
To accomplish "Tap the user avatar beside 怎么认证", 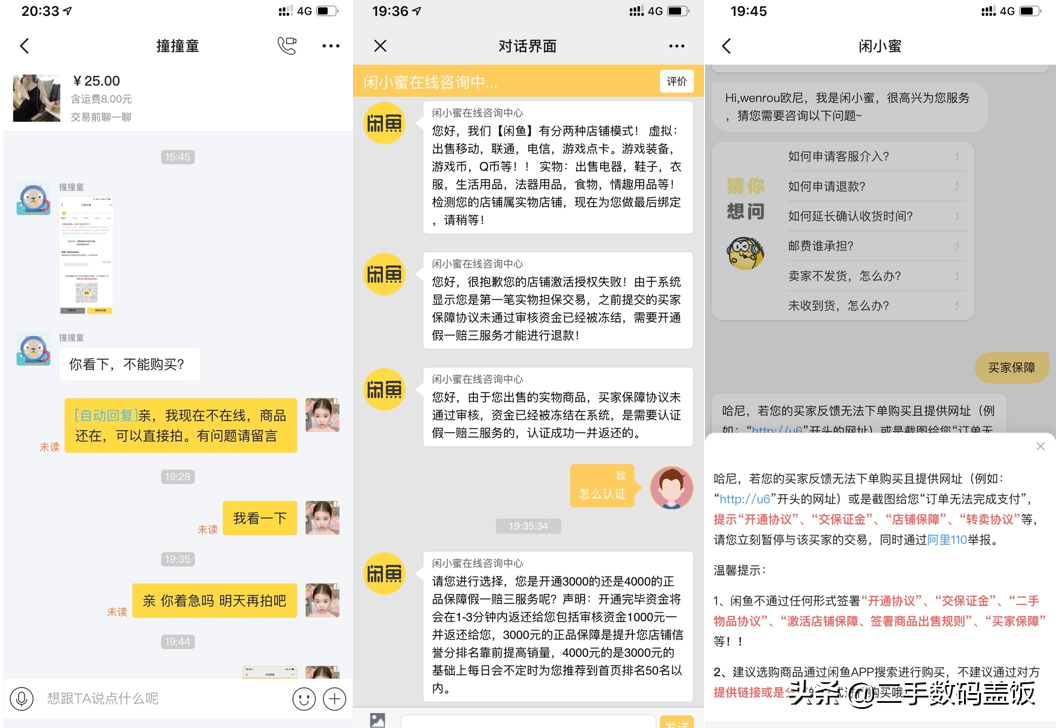I will coord(671,487).
